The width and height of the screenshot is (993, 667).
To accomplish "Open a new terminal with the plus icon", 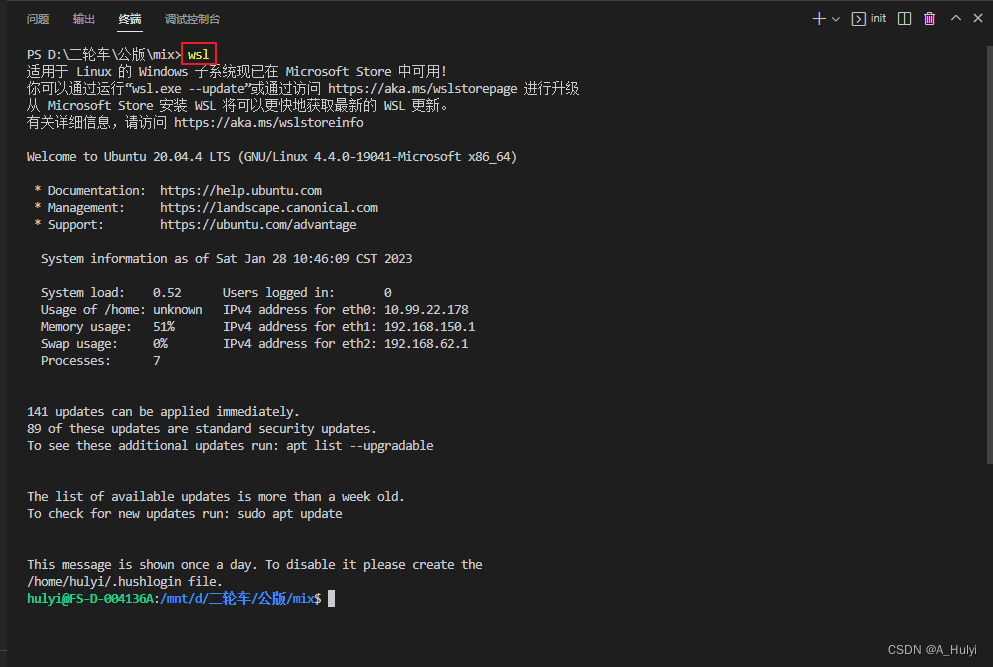I will (819, 17).
